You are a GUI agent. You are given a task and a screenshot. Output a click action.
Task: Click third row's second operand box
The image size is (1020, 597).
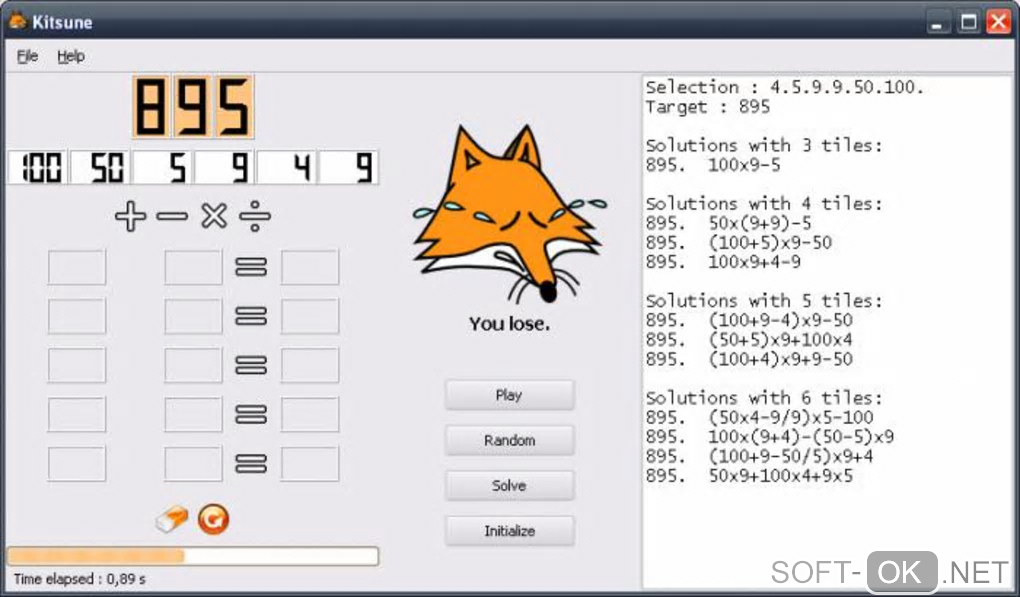(193, 365)
